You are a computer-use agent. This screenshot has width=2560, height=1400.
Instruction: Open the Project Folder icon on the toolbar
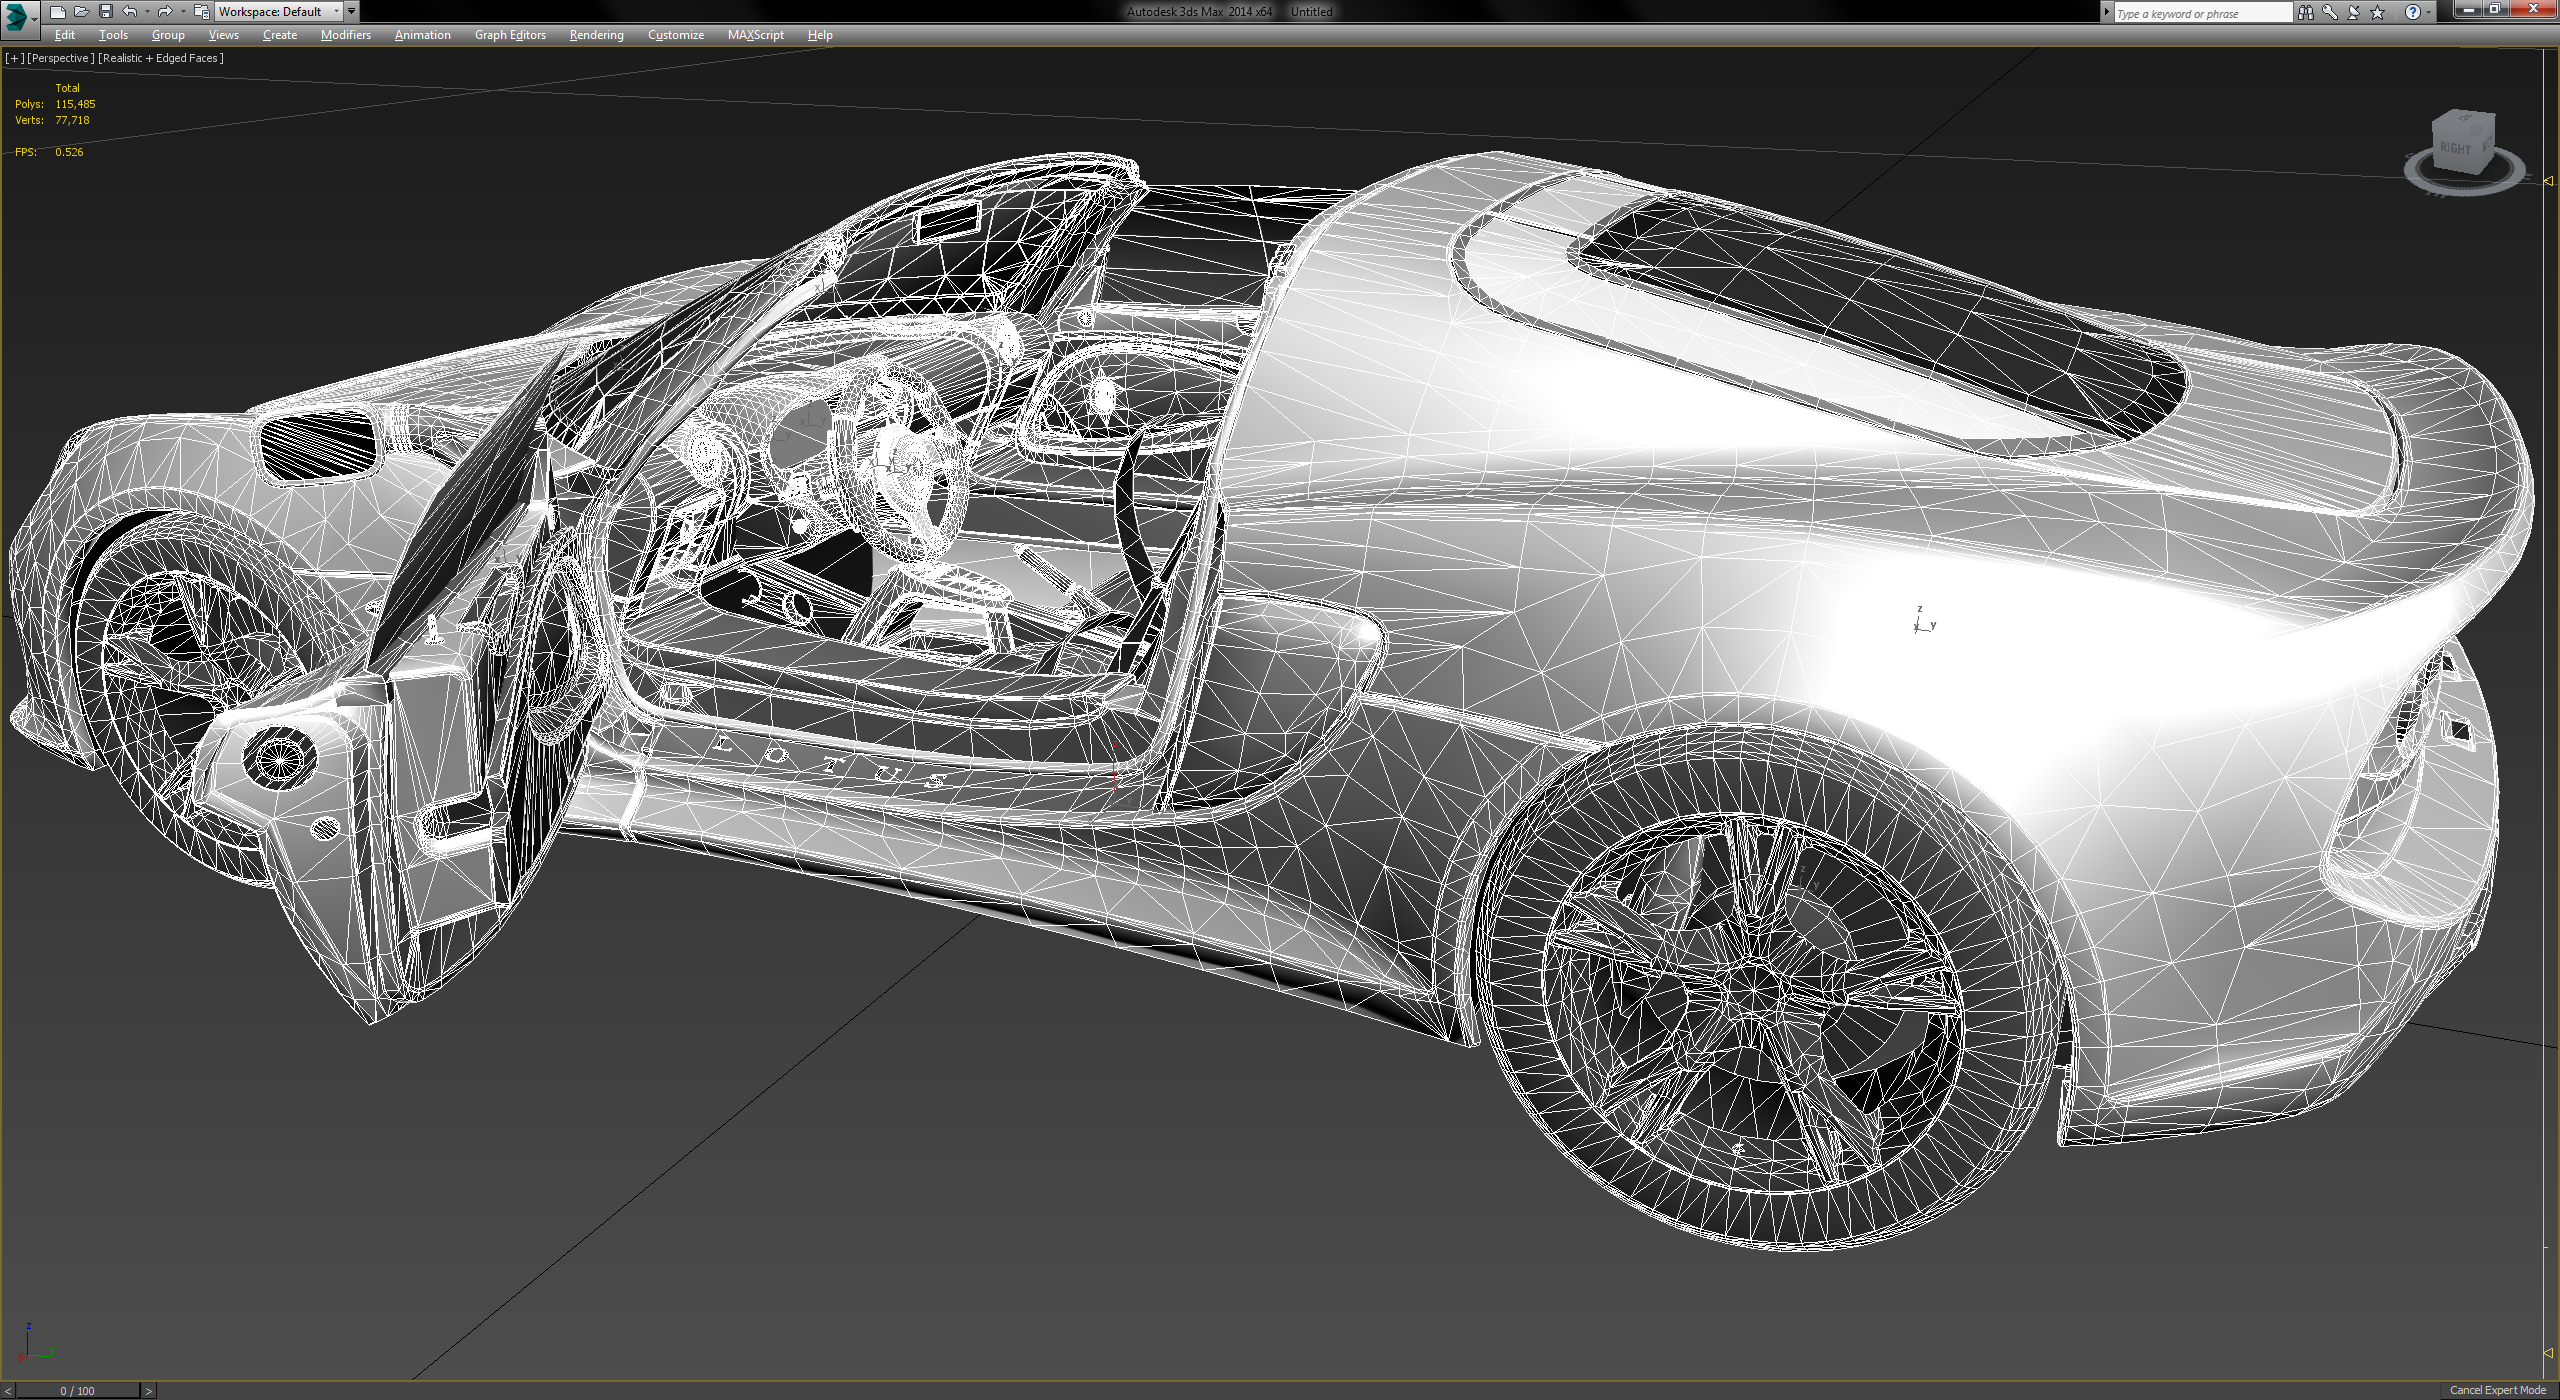(203, 12)
